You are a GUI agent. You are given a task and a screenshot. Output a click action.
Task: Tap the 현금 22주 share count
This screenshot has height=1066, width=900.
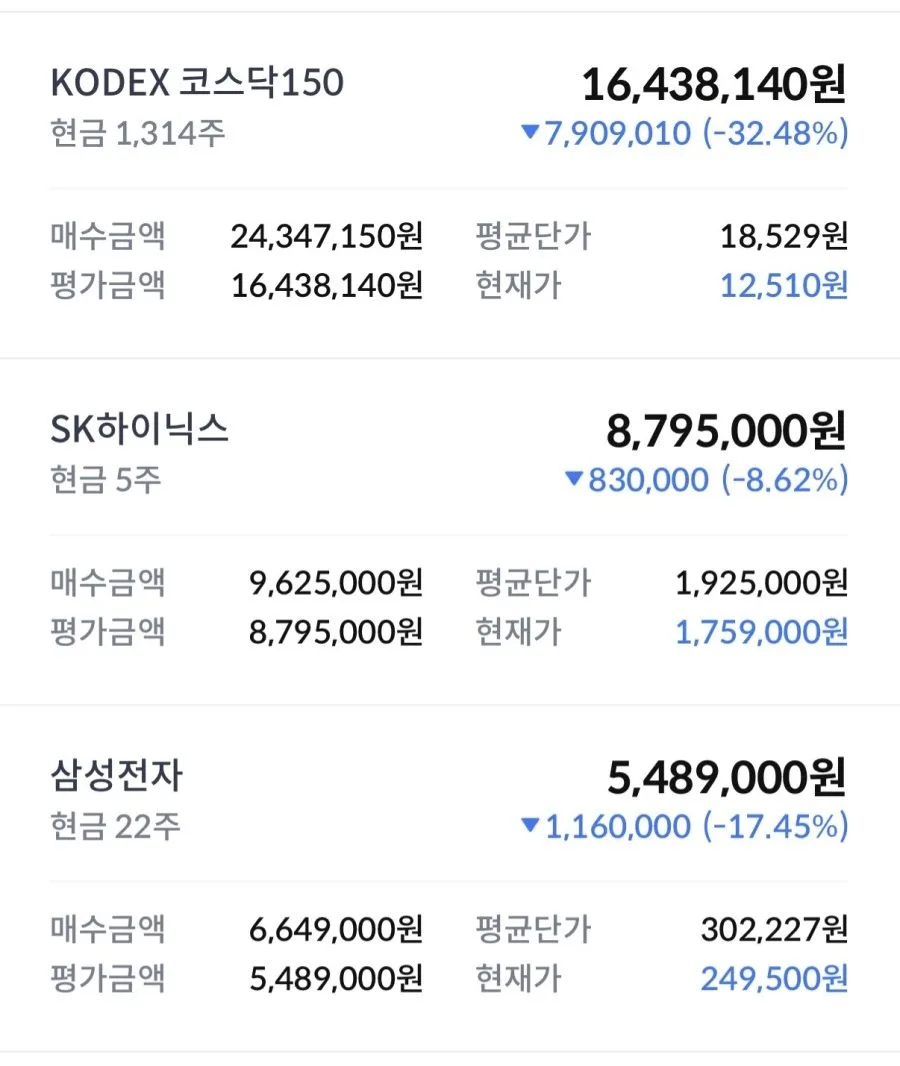[116, 827]
